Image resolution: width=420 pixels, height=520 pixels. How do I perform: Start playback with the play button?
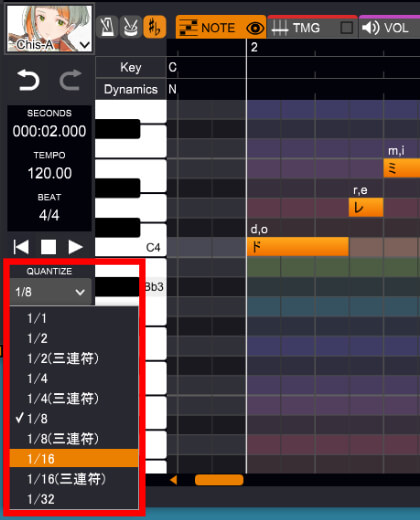pos(75,247)
